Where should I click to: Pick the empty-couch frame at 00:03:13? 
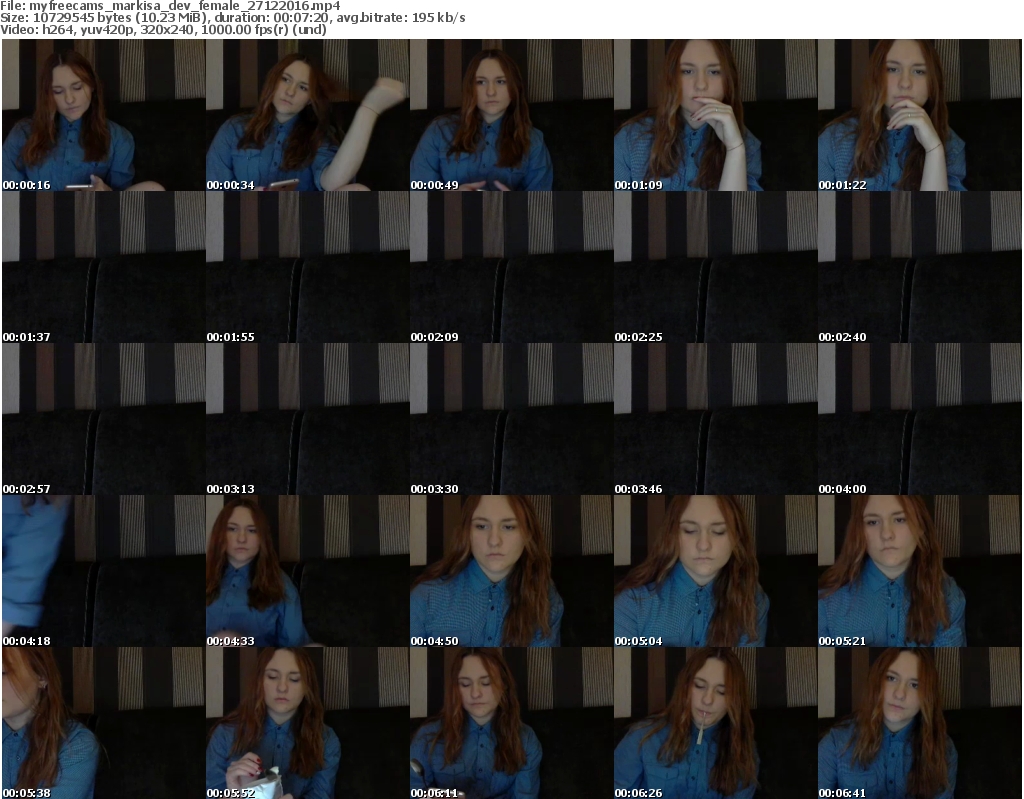308,419
